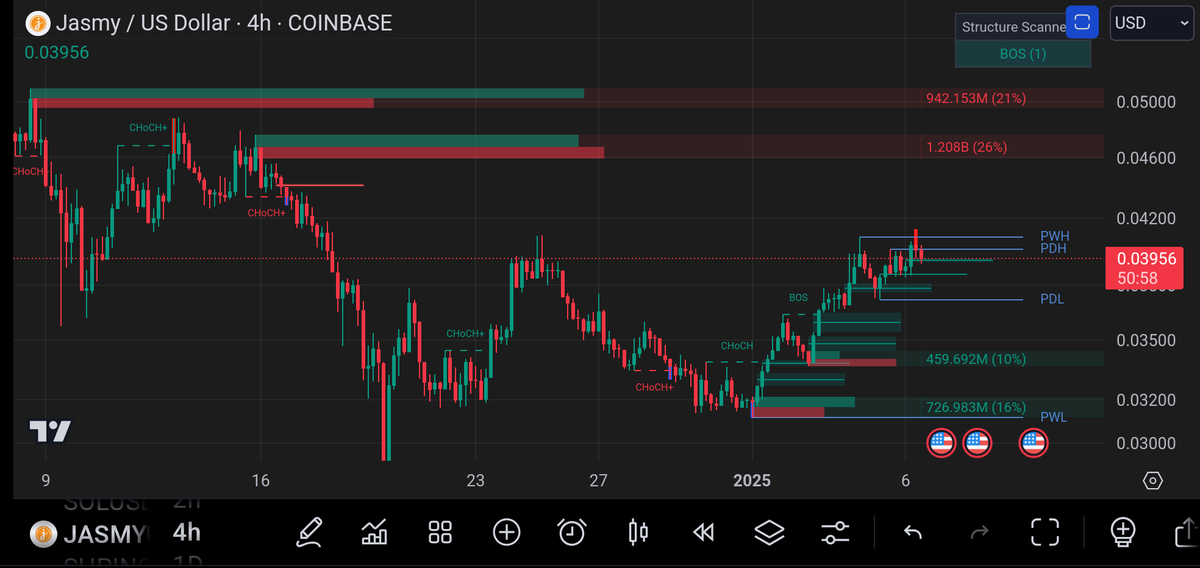Click the 0.05000 price axis label
The height and width of the screenshot is (568, 1200).
[x=1147, y=102]
